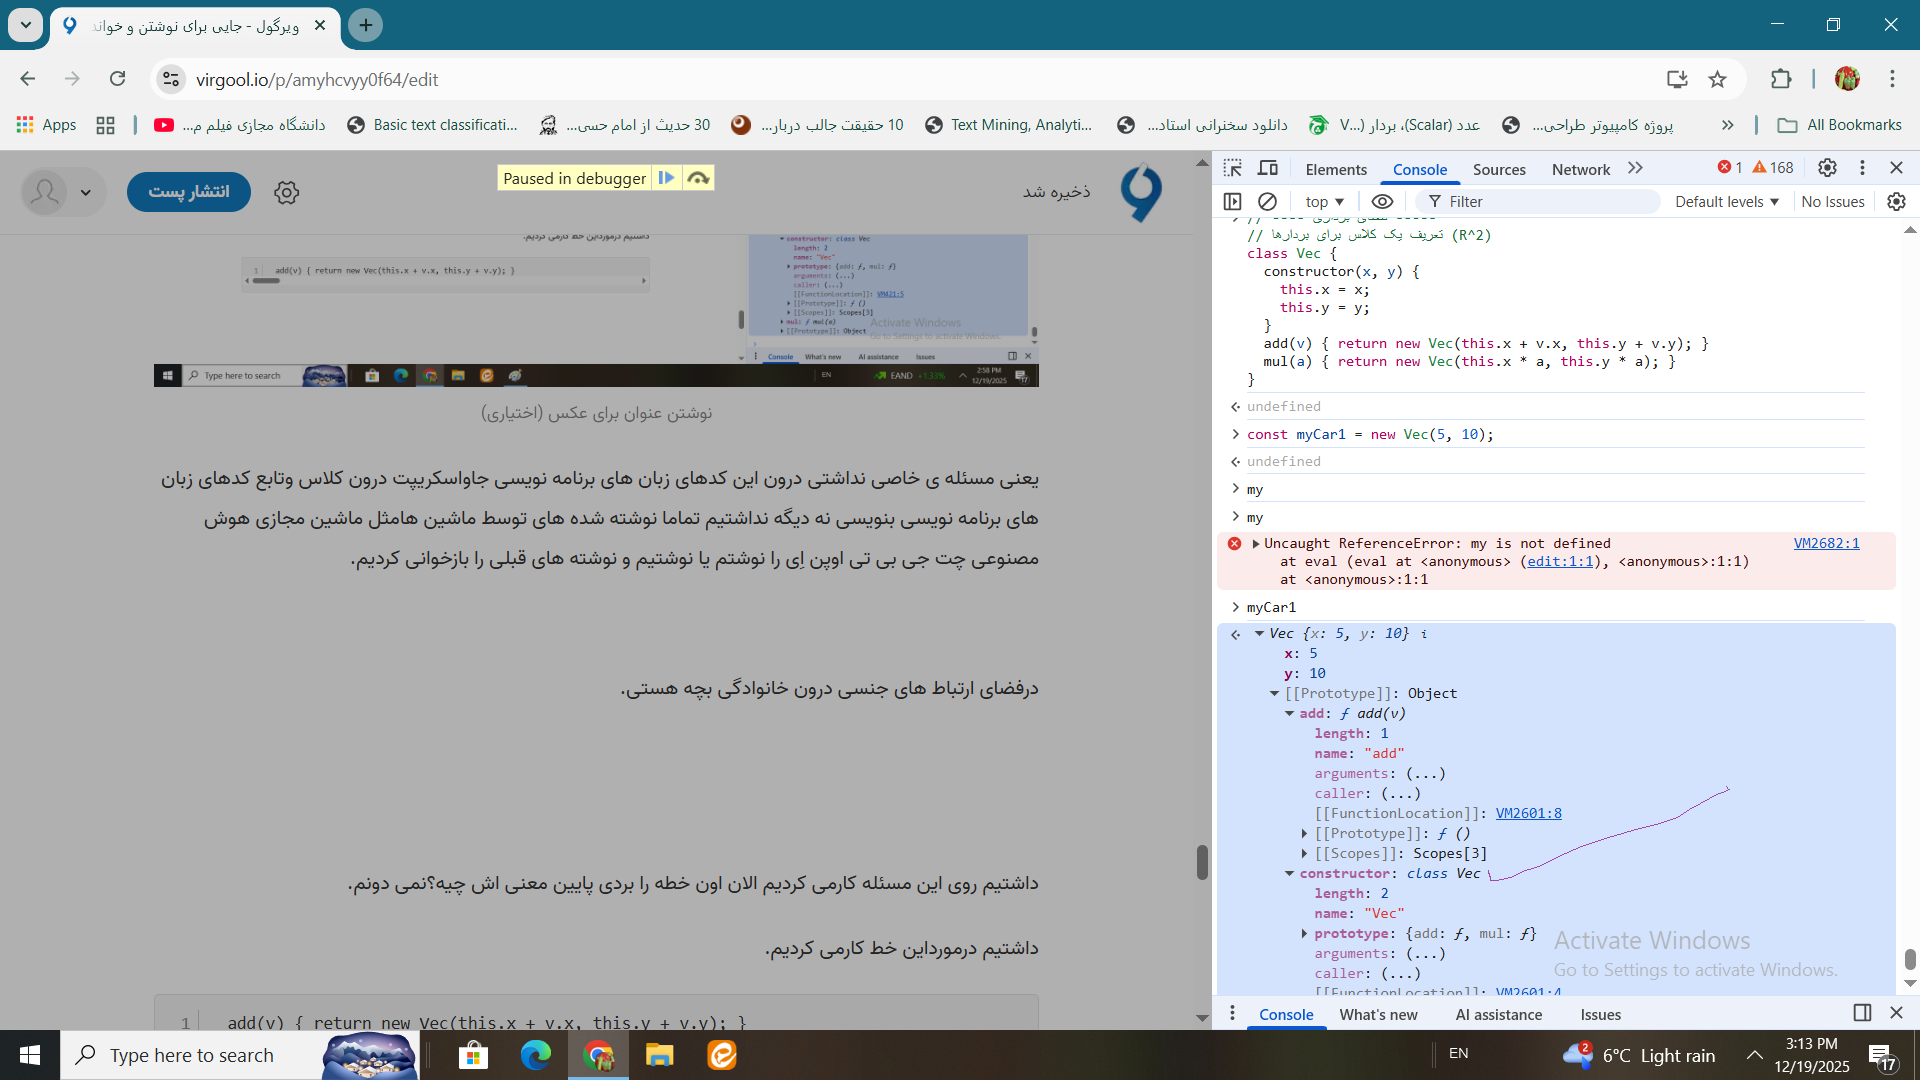
Task: Collapse the constructor: class Vec node
Action: coord(1290,873)
